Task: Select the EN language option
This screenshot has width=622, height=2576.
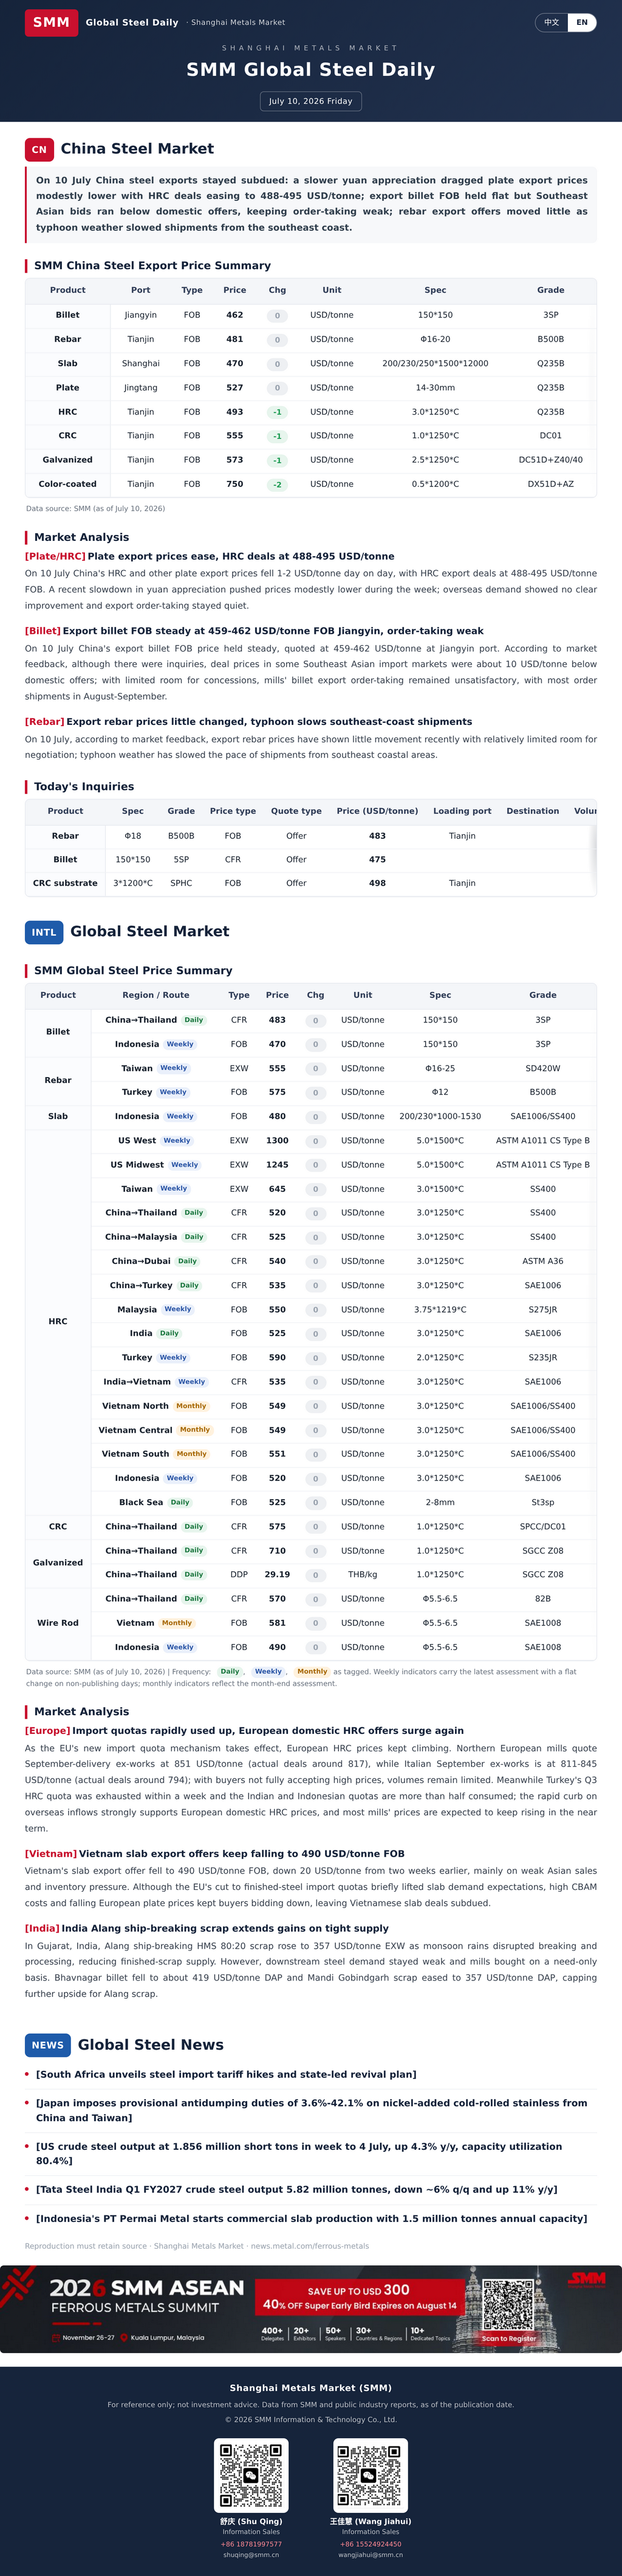Action: click(x=582, y=22)
